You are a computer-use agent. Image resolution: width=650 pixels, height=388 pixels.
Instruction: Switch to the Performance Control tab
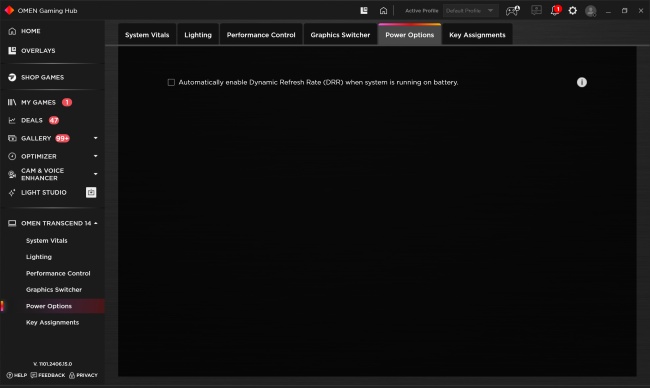coord(261,35)
